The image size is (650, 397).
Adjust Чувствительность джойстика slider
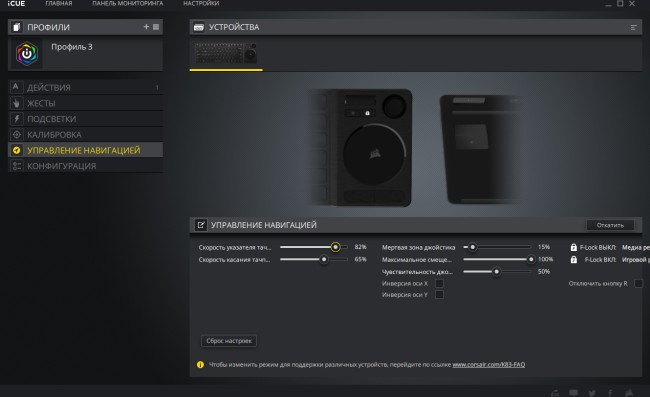click(496, 272)
